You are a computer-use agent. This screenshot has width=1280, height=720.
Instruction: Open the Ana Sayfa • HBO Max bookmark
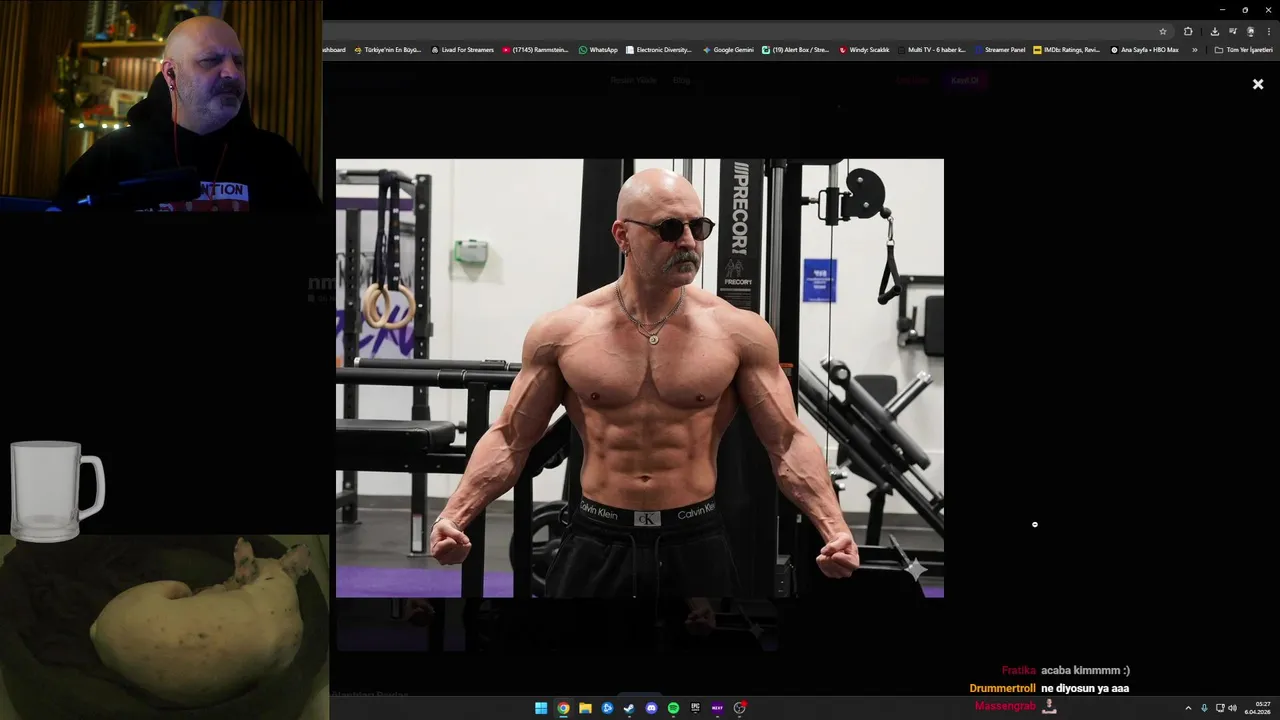click(1145, 50)
